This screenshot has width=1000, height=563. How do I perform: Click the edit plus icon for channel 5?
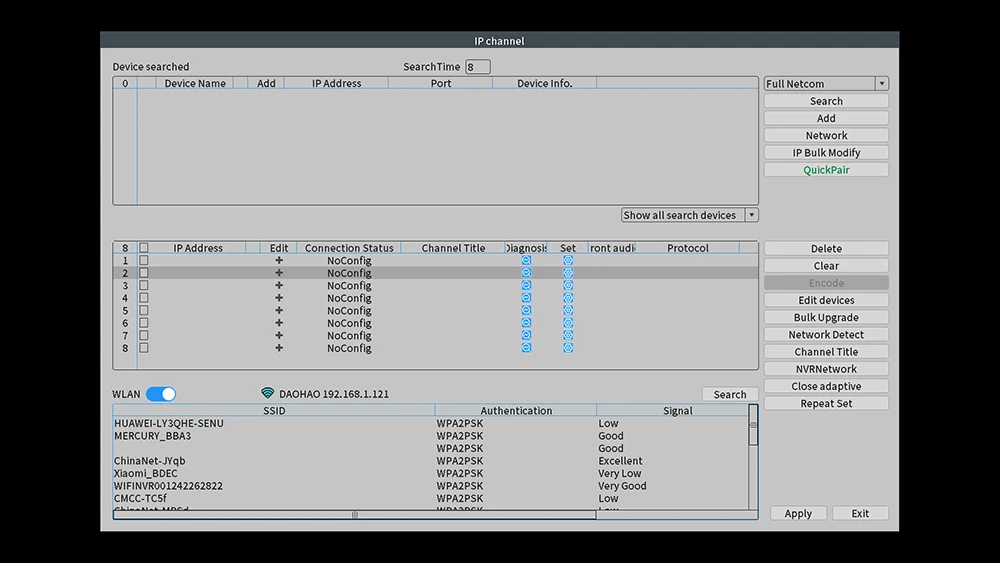[x=279, y=311]
